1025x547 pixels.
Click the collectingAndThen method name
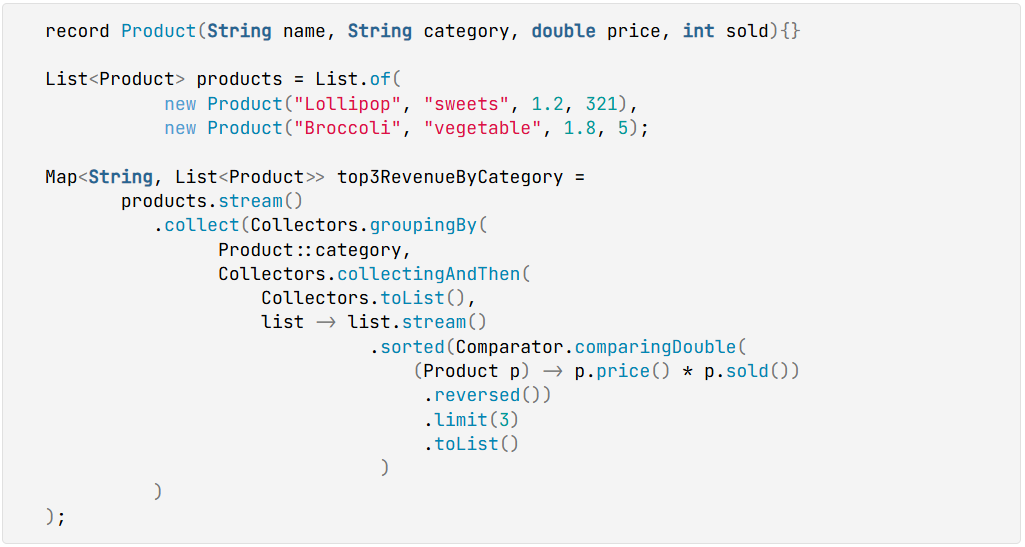coord(429,274)
